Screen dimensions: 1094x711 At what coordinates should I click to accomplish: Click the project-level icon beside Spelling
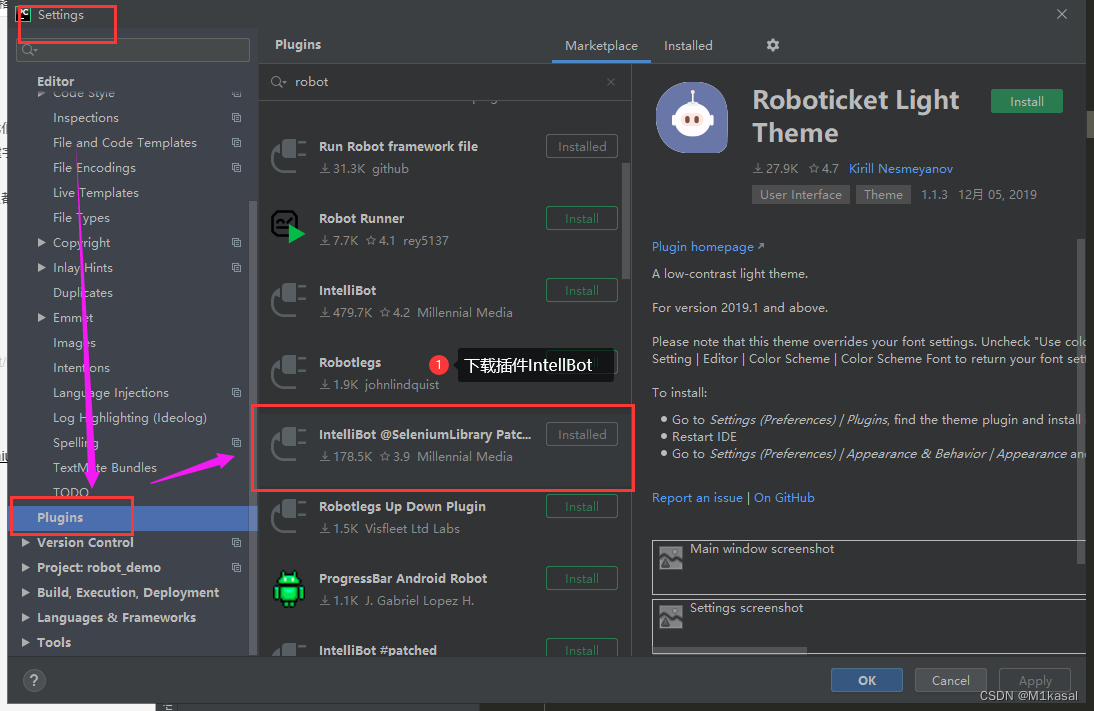coord(237,443)
